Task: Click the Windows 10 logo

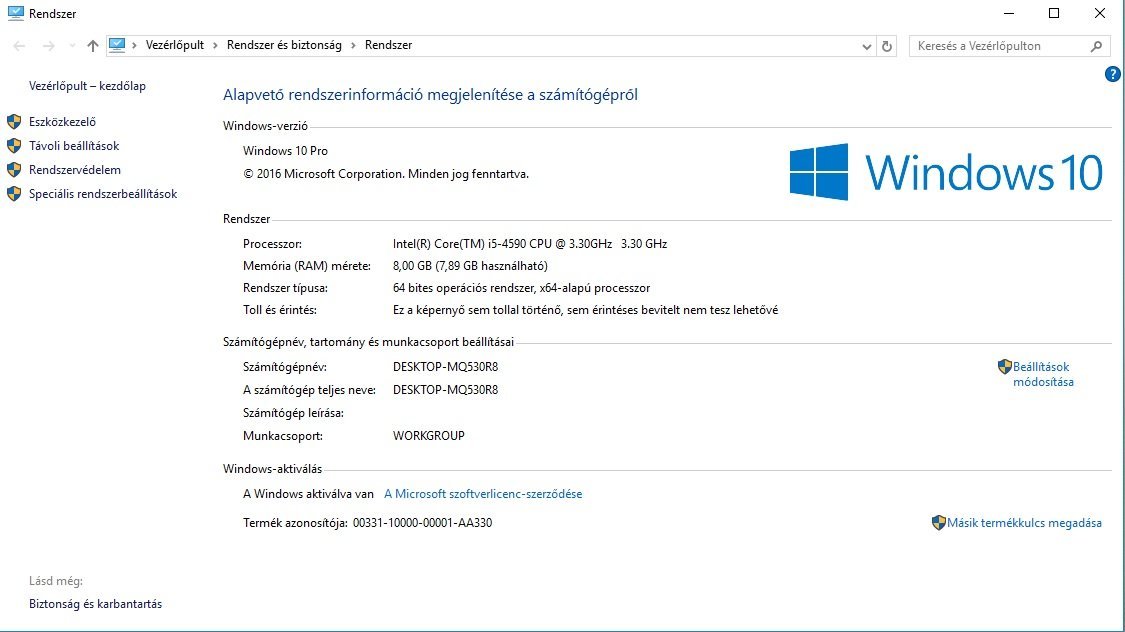Action: pos(946,172)
